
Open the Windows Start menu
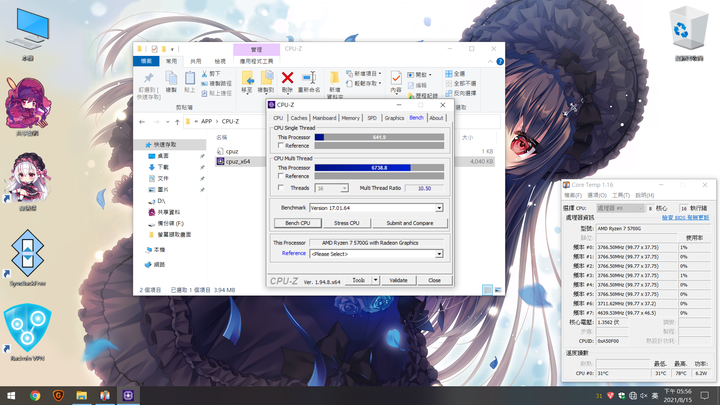[11, 395]
